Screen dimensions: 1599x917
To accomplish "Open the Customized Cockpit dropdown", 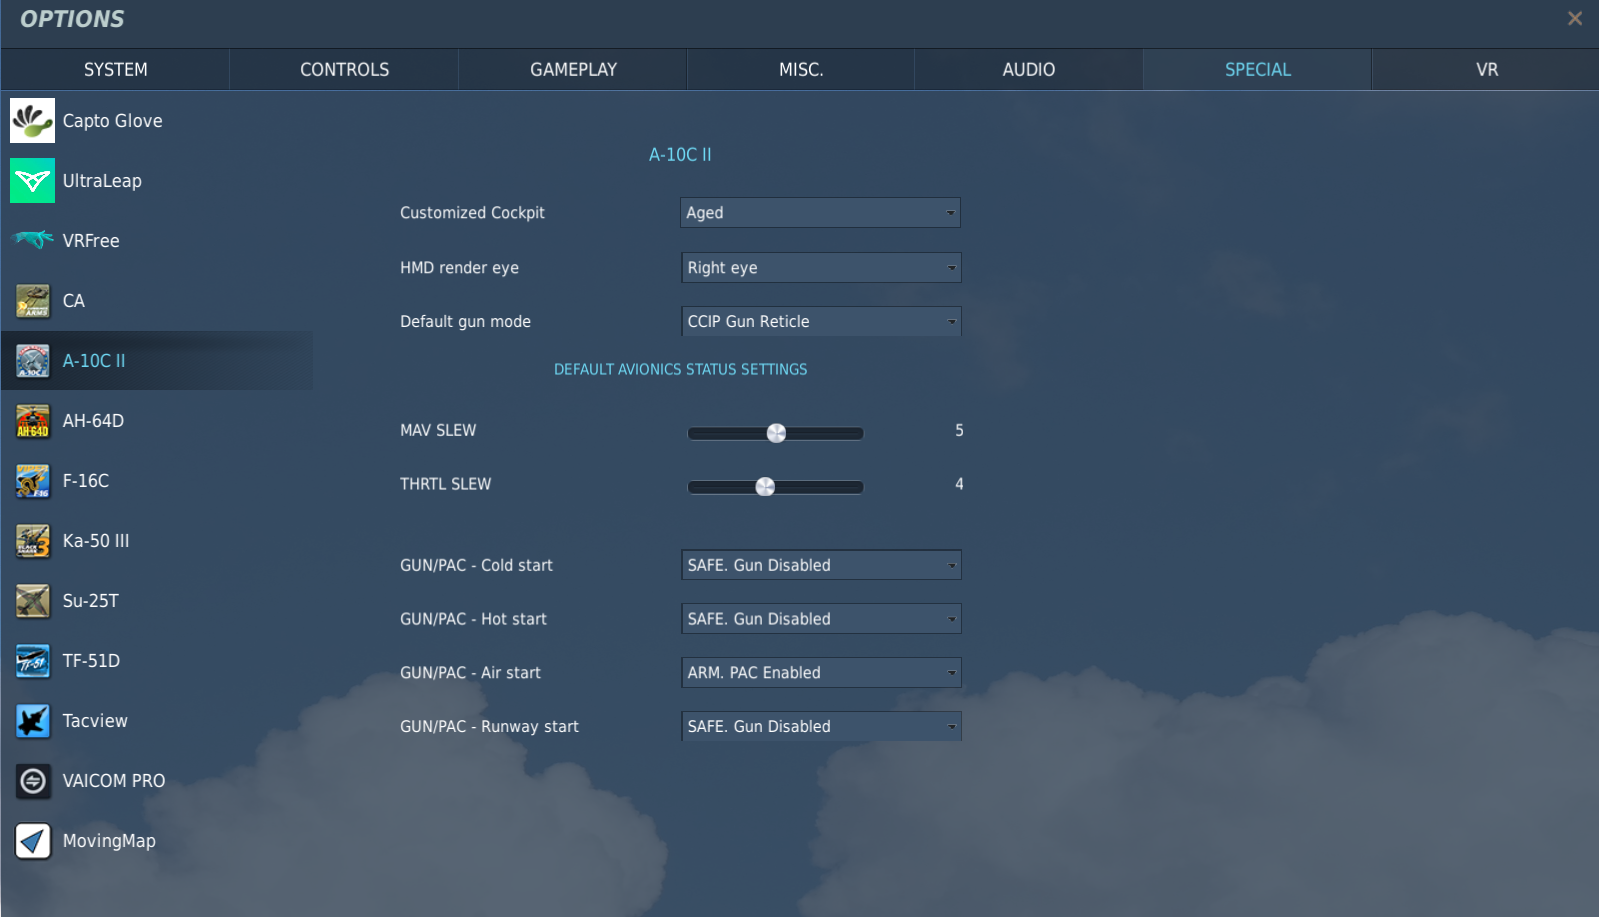I will 820,213.
